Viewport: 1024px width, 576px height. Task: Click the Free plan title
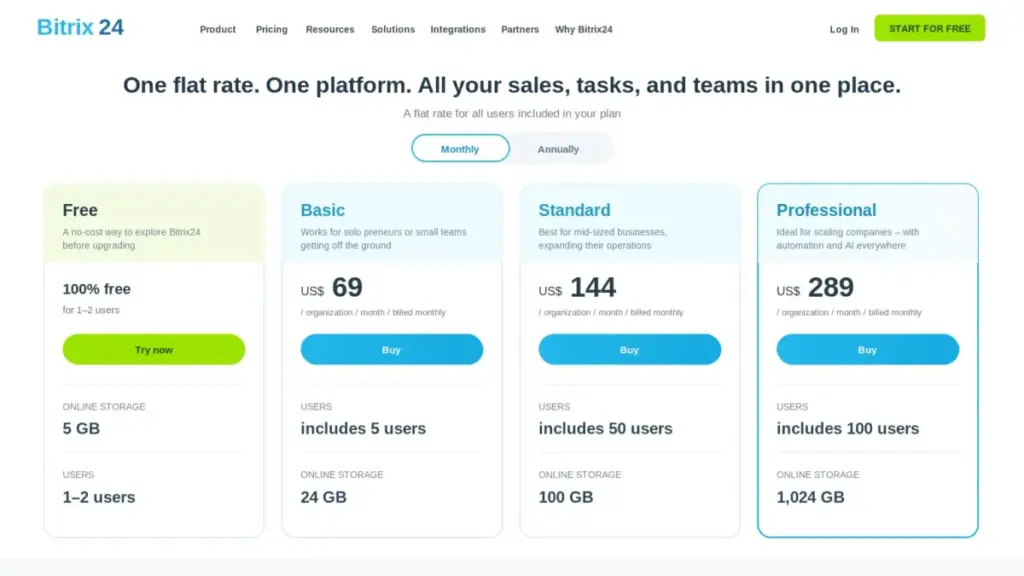tap(80, 210)
